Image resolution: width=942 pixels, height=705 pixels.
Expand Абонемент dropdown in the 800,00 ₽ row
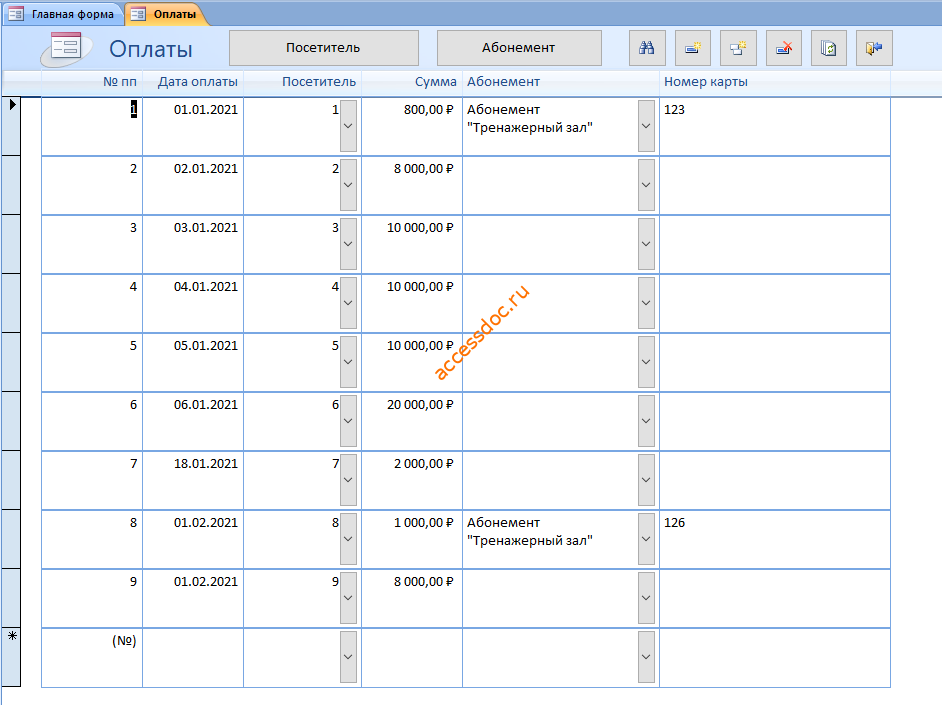646,126
